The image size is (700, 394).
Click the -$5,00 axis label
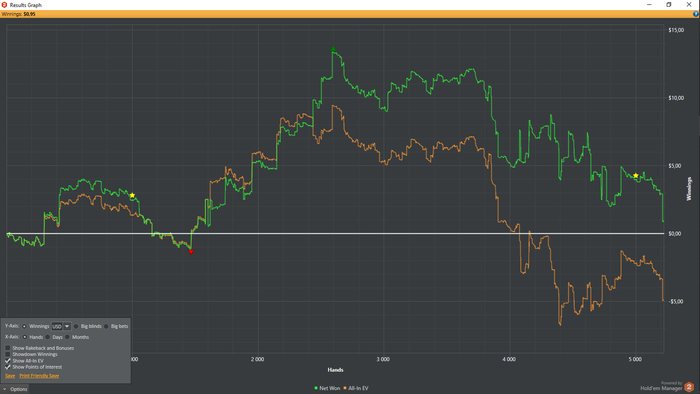676,301
